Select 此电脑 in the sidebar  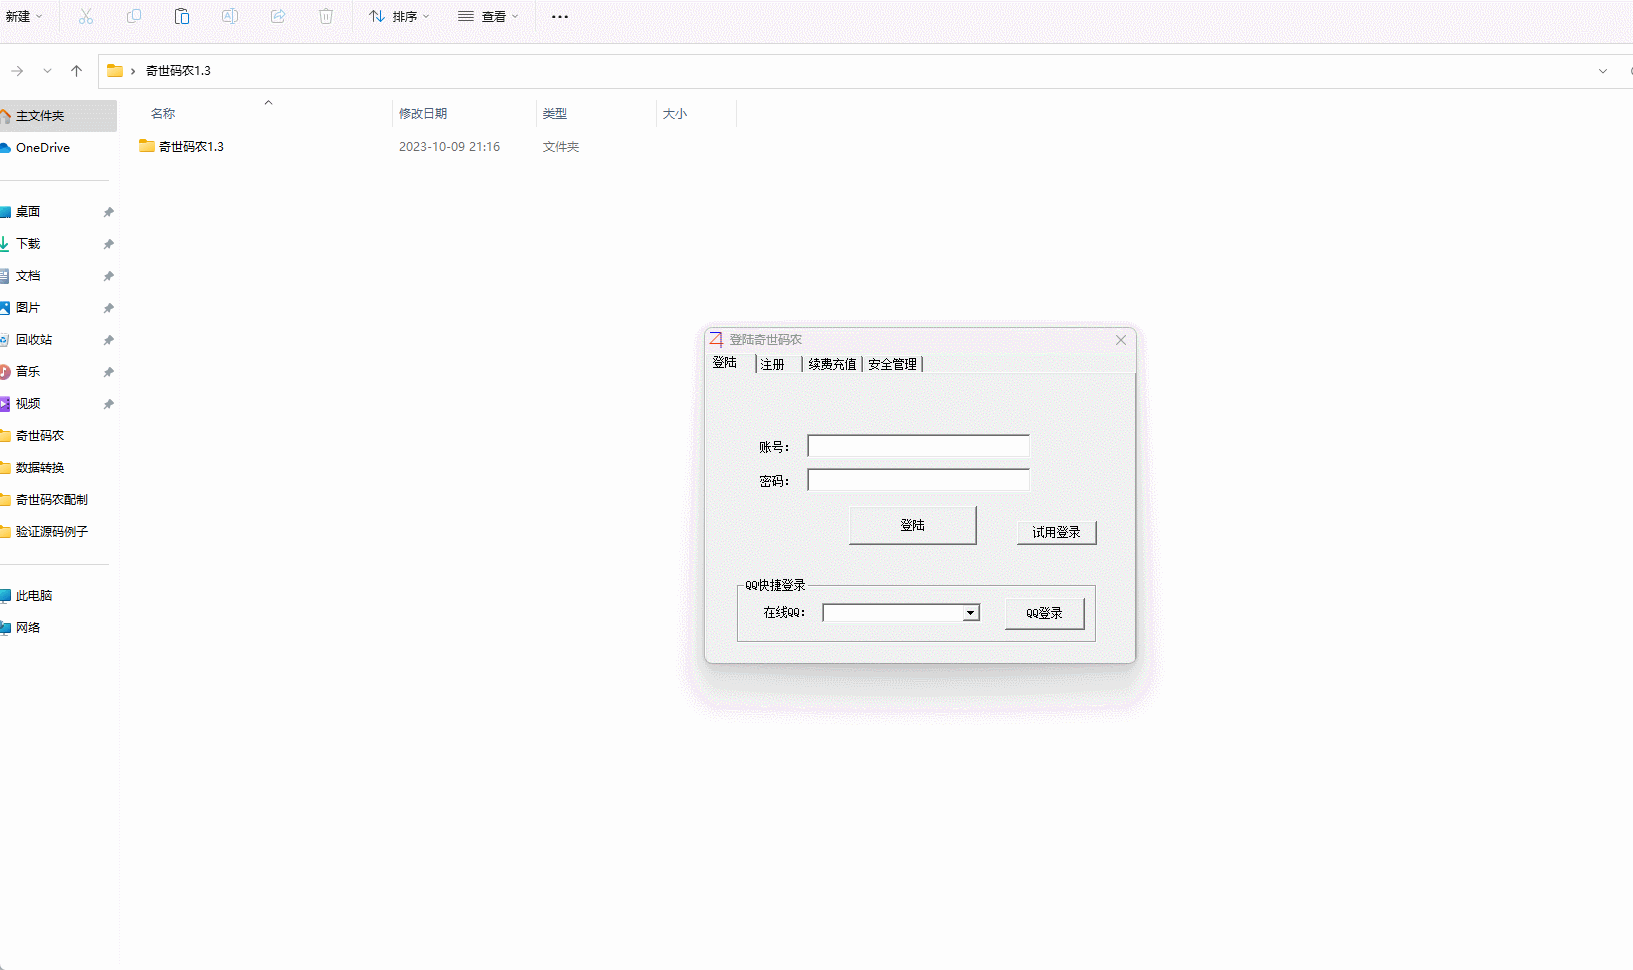click(34, 596)
